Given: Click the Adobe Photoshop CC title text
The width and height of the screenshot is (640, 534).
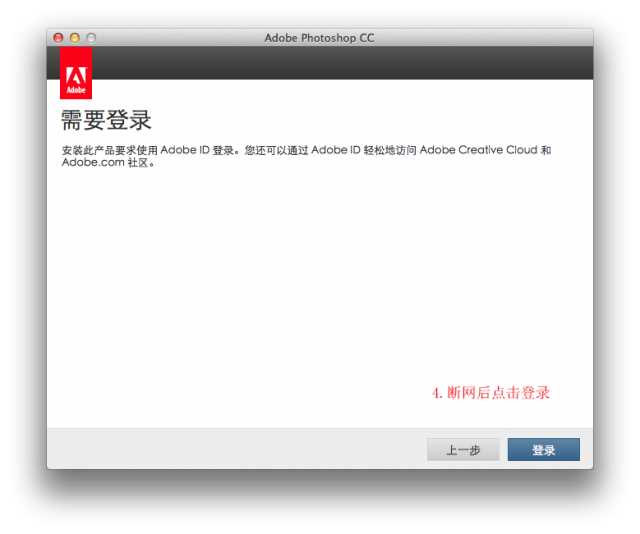Looking at the screenshot, I should click(319, 38).
